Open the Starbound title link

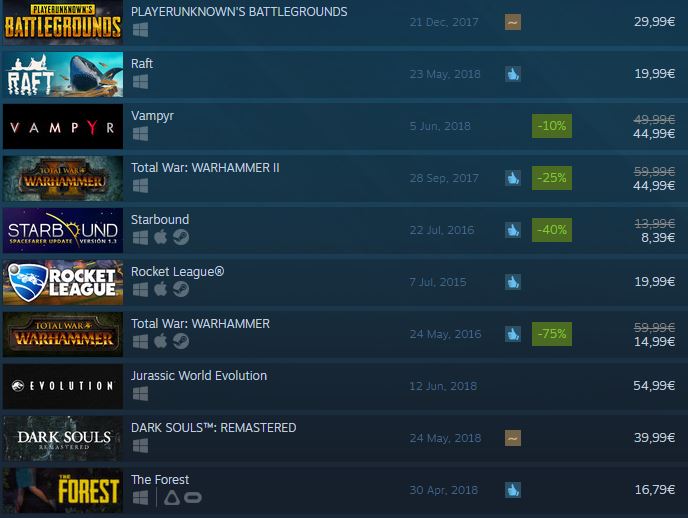(160, 219)
